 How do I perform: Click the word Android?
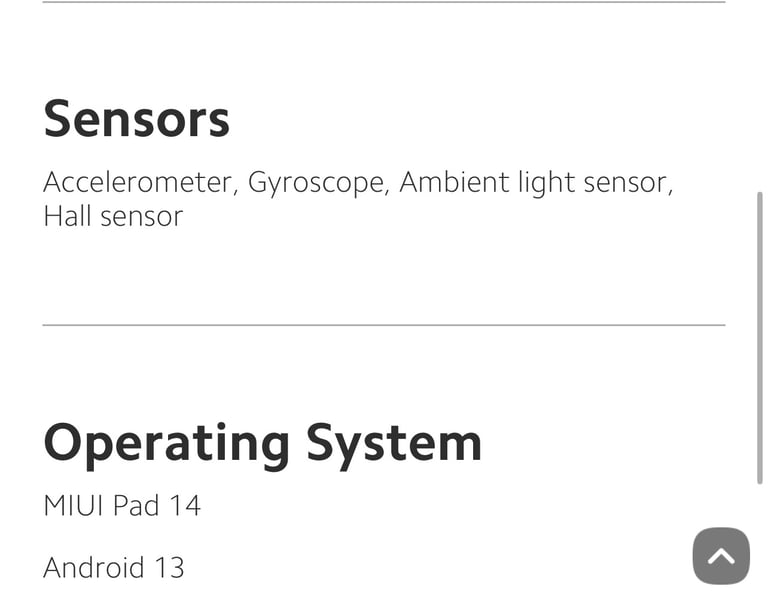click(94, 567)
